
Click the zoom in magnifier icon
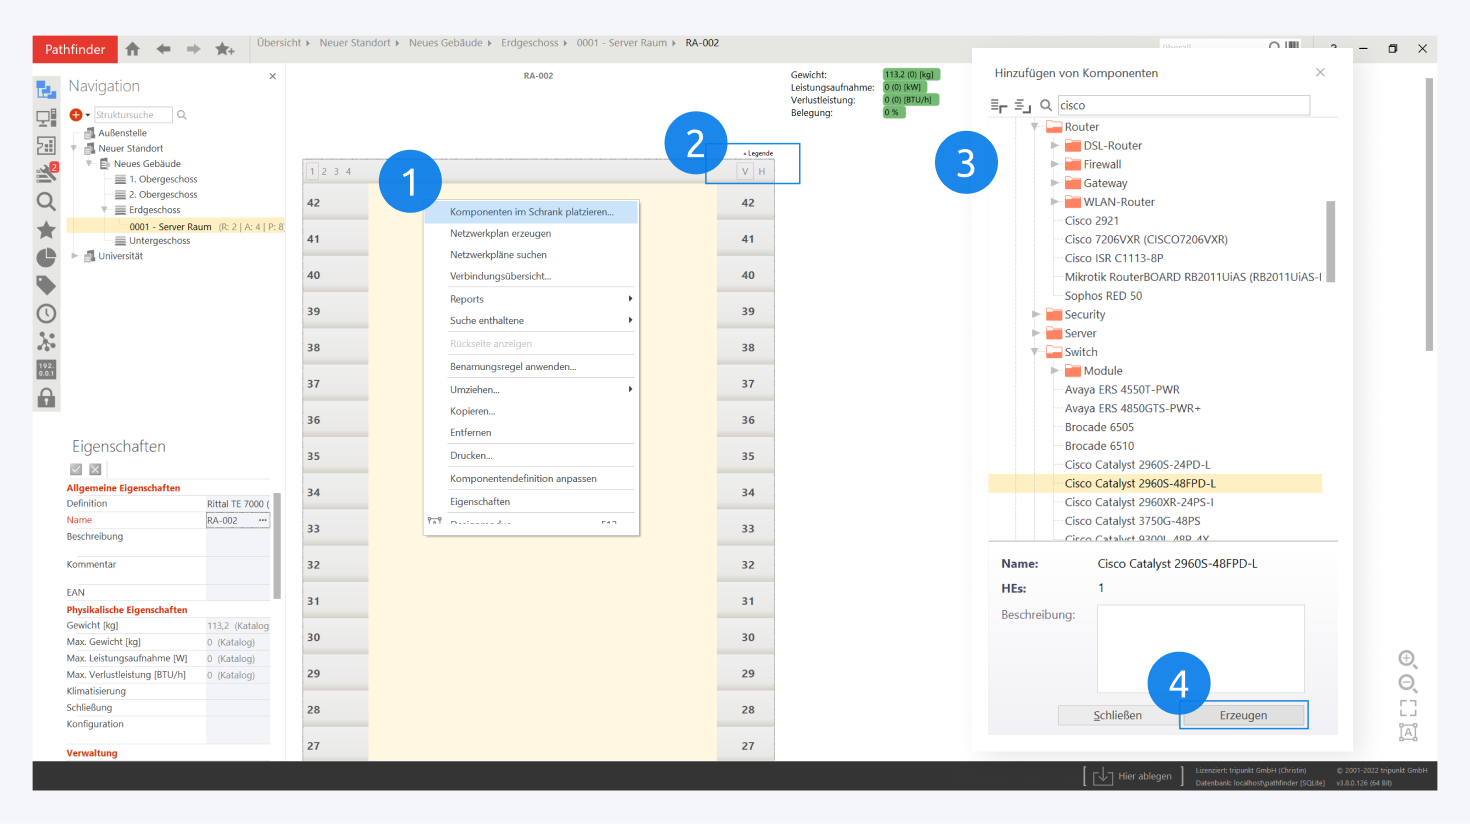(1408, 659)
